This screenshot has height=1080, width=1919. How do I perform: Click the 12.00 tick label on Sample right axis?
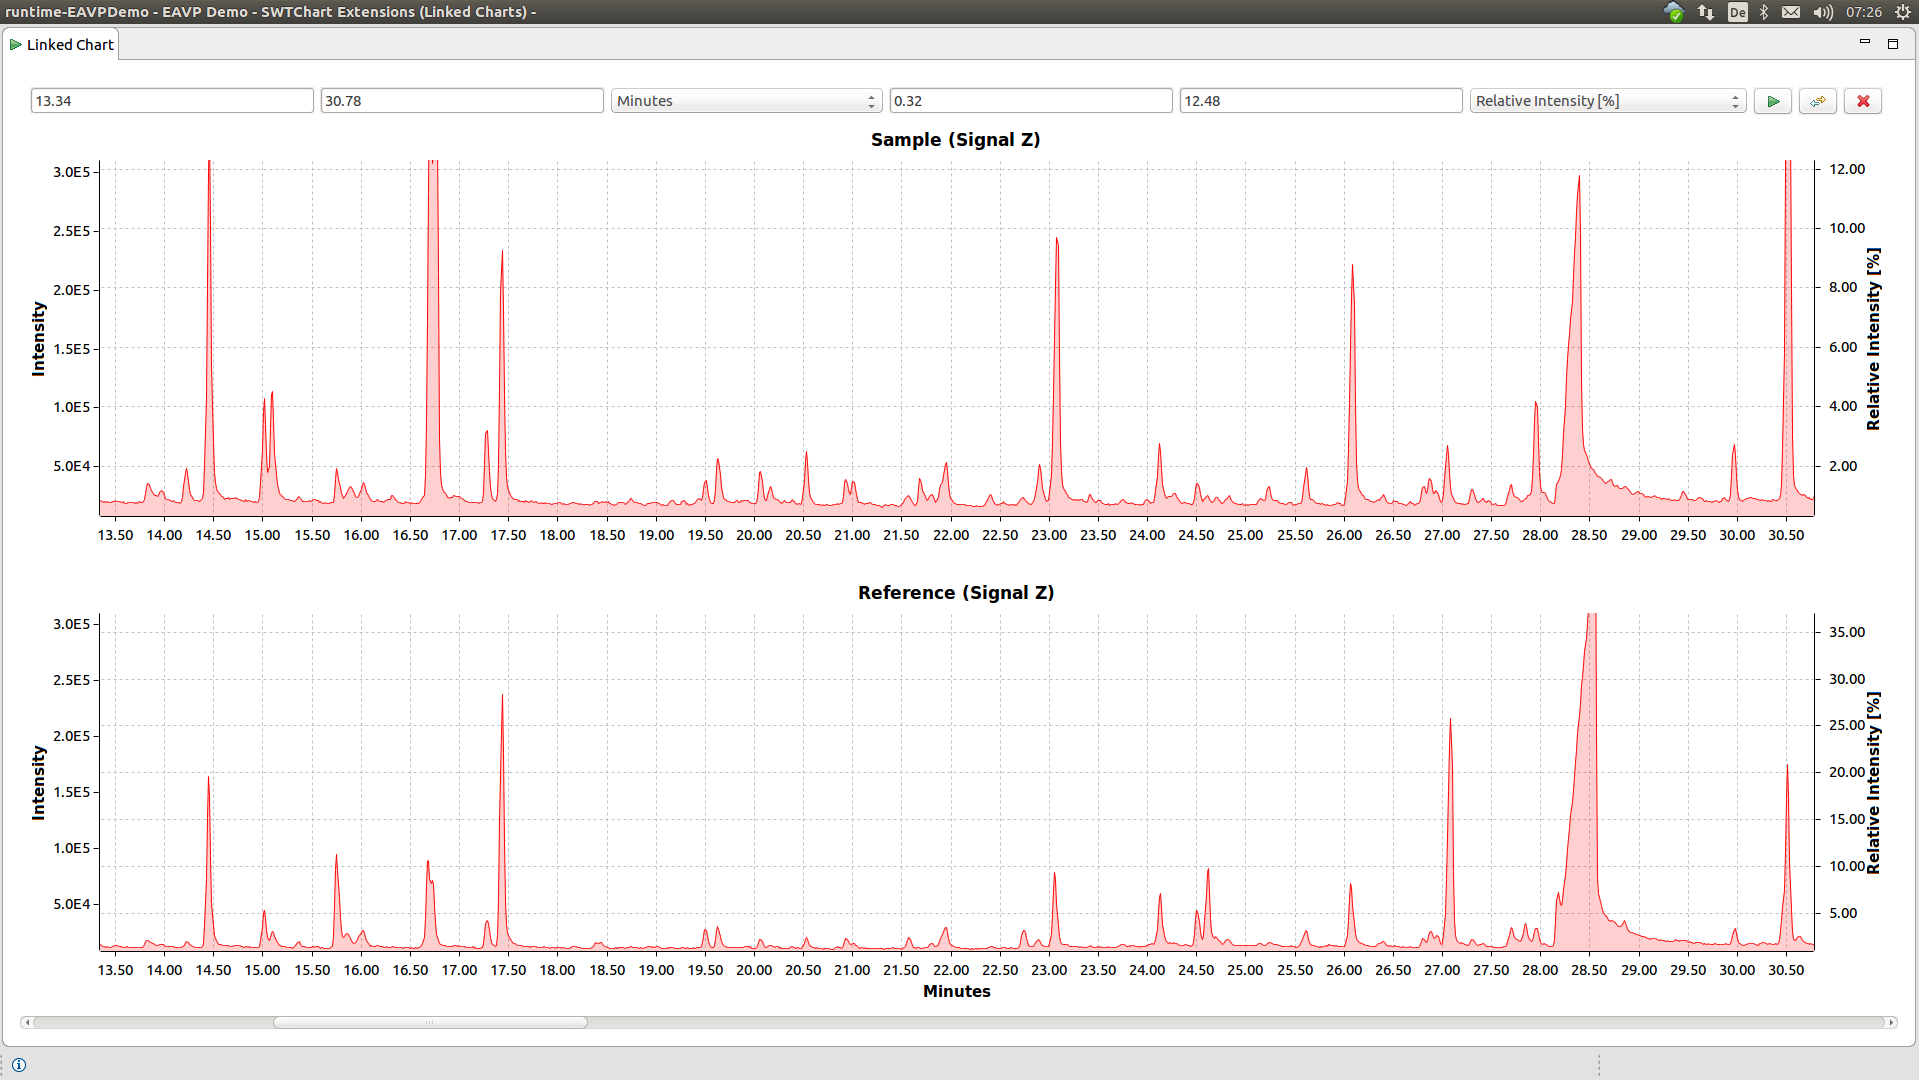[1847, 169]
